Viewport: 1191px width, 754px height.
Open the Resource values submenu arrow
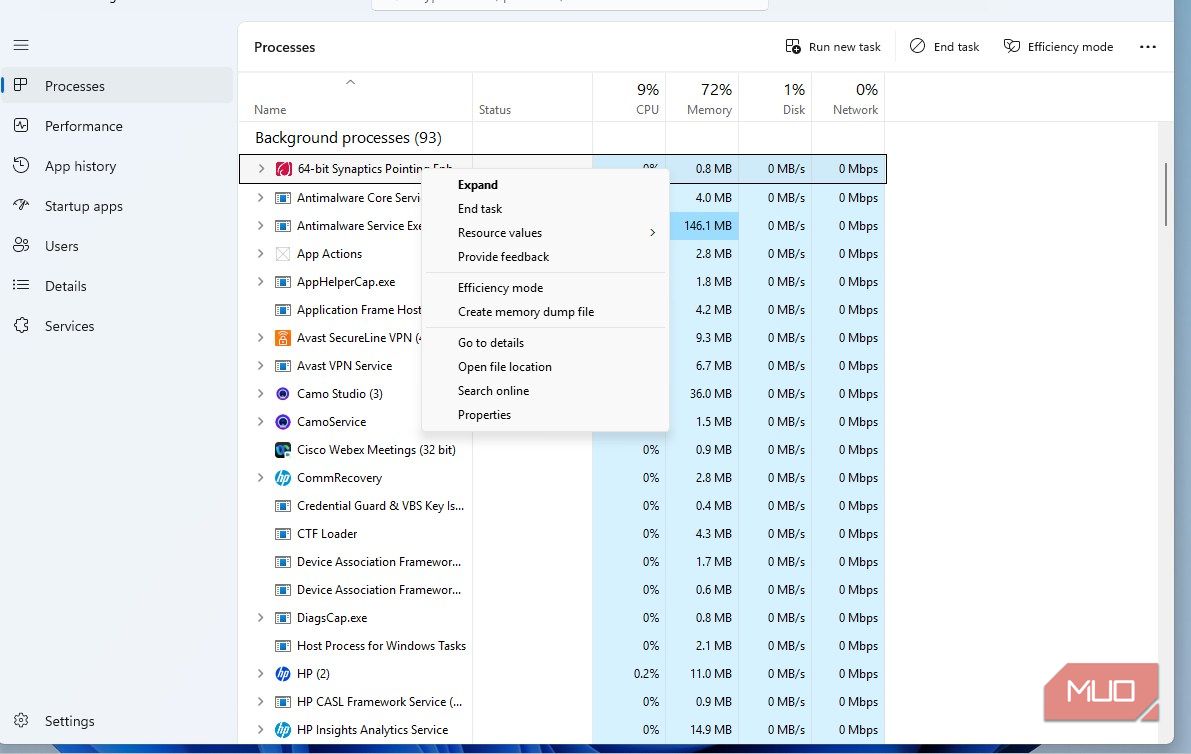tap(652, 232)
